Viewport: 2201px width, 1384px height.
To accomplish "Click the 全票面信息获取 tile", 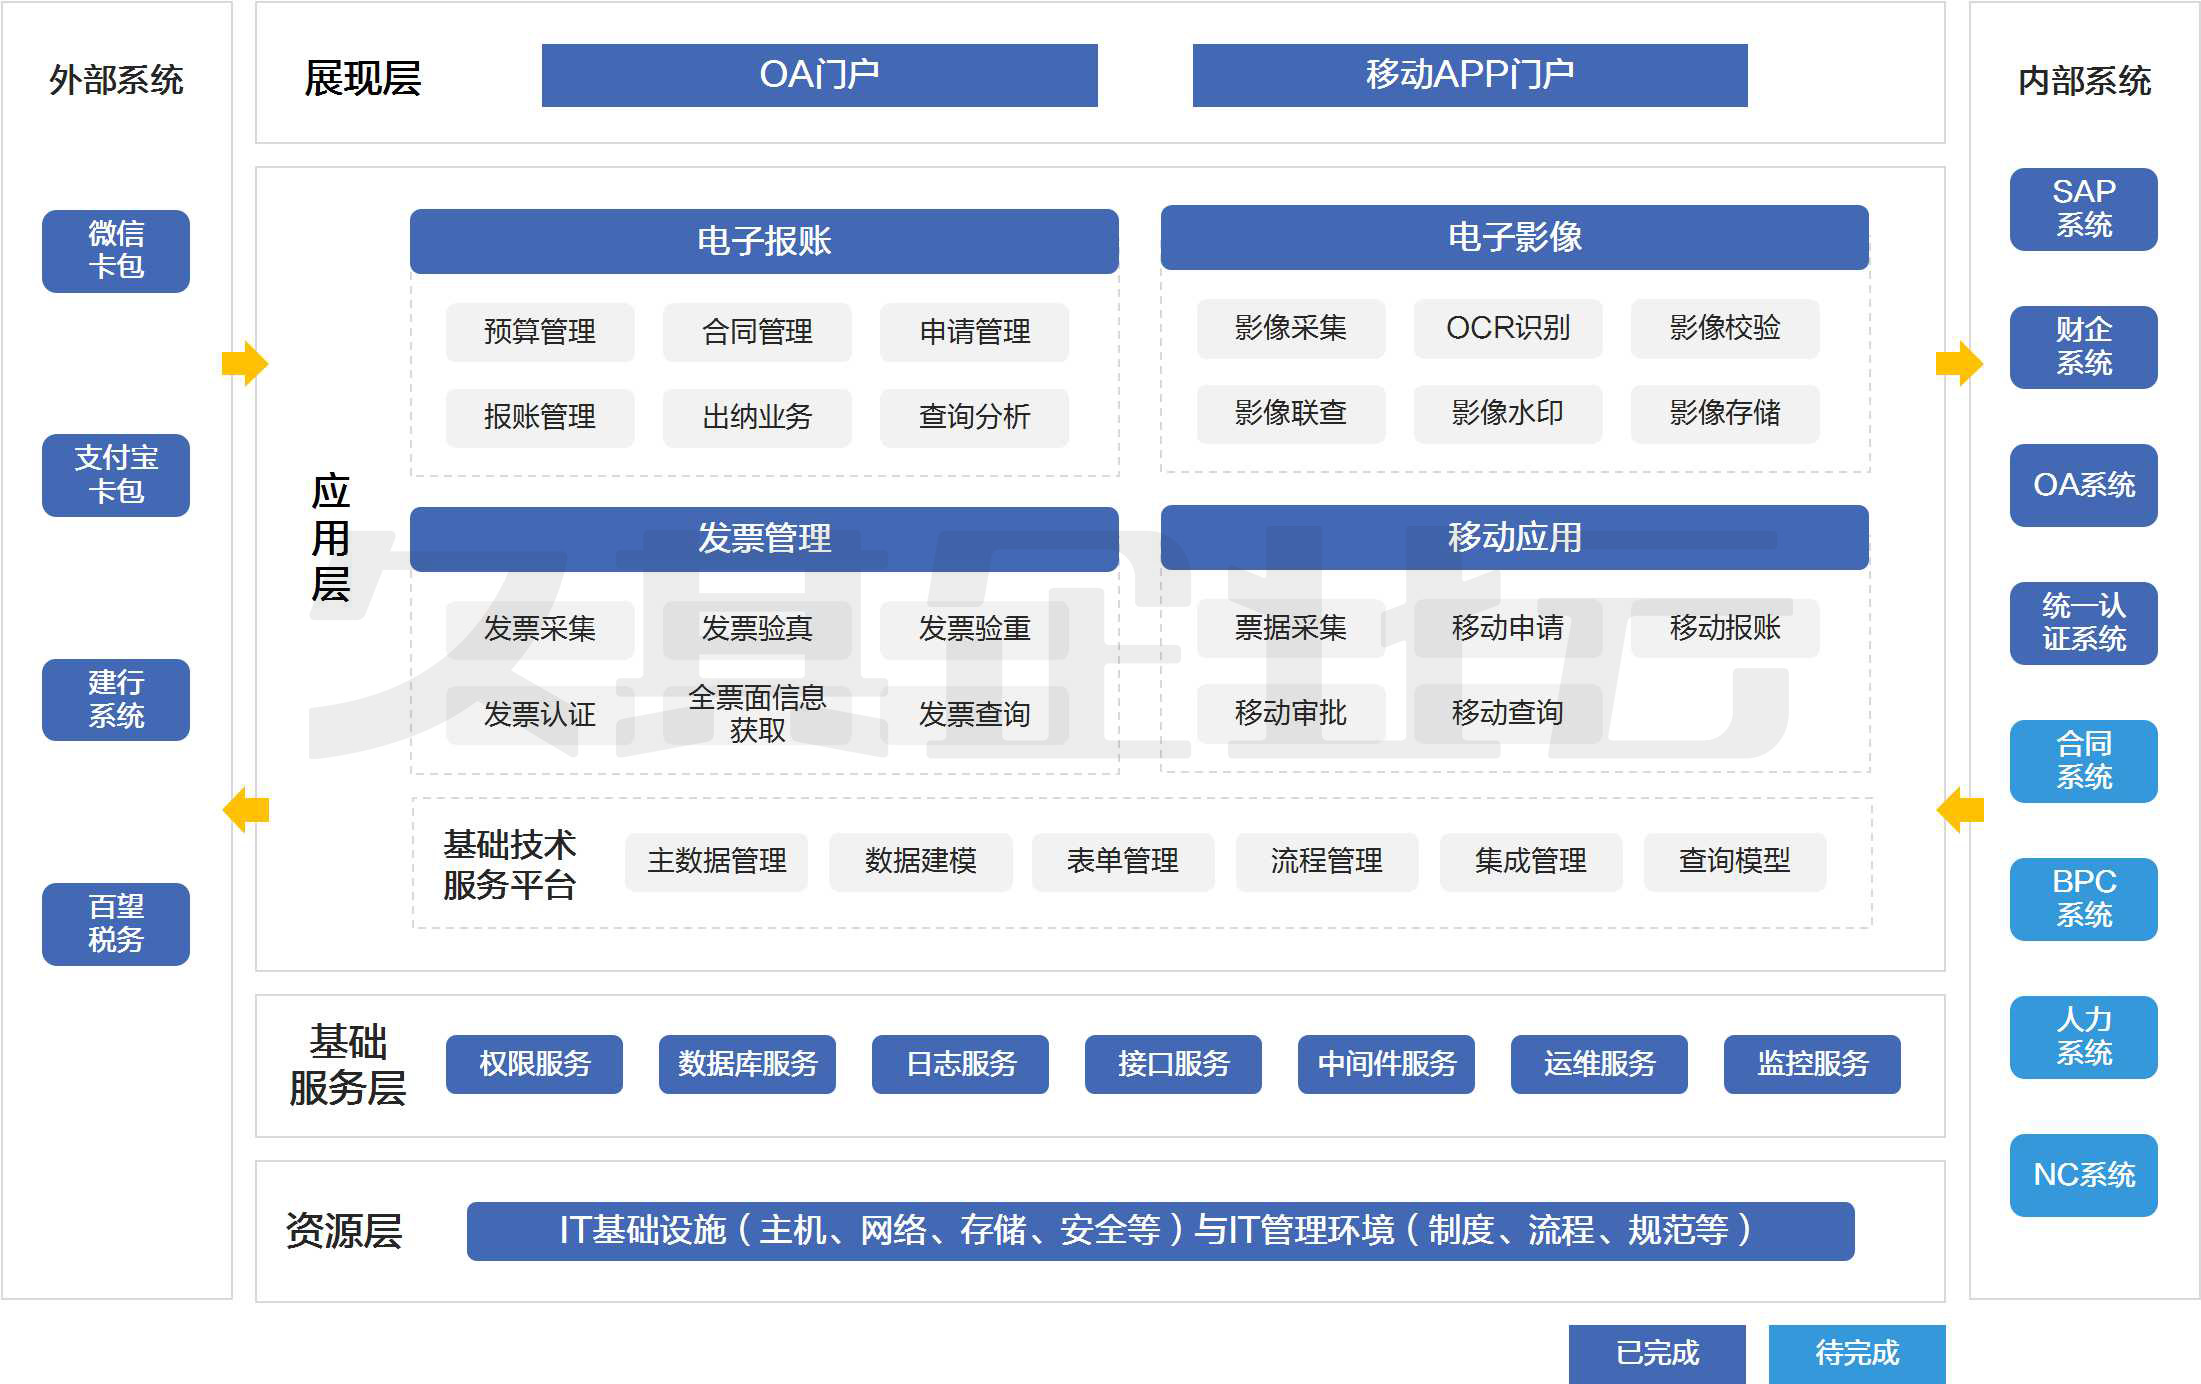I will [757, 714].
